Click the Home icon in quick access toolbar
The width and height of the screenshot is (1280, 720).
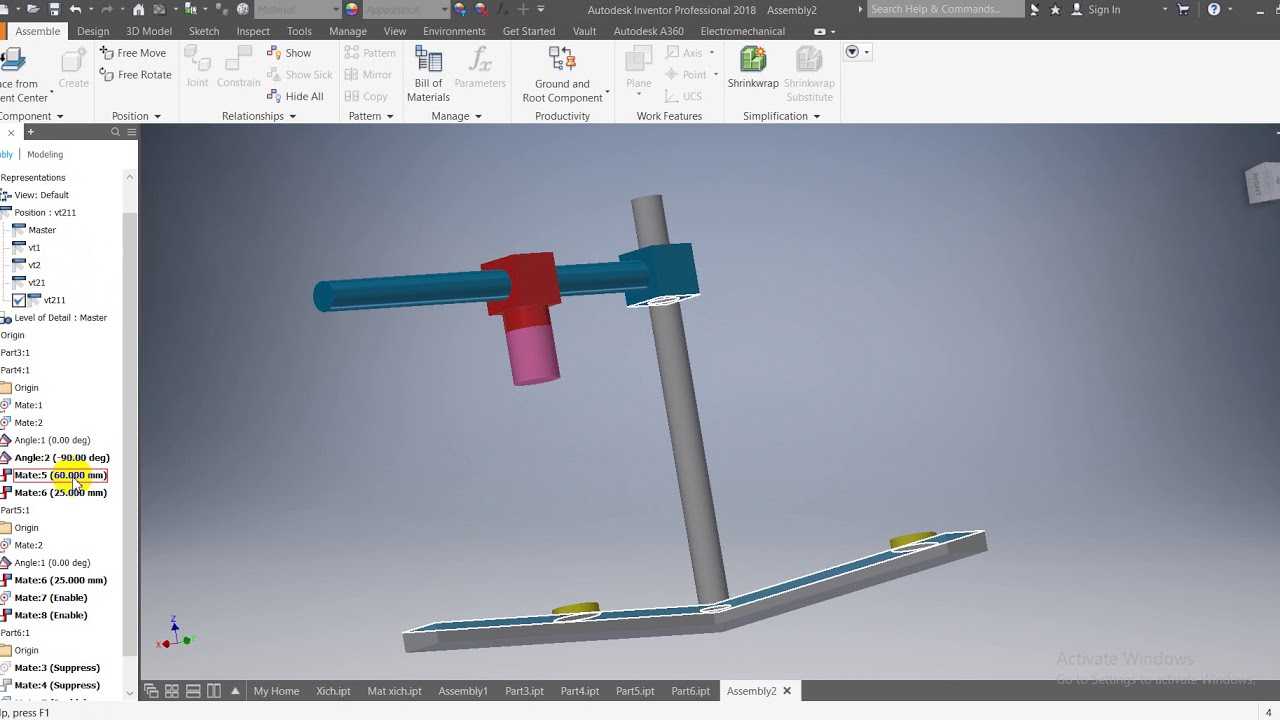138,9
